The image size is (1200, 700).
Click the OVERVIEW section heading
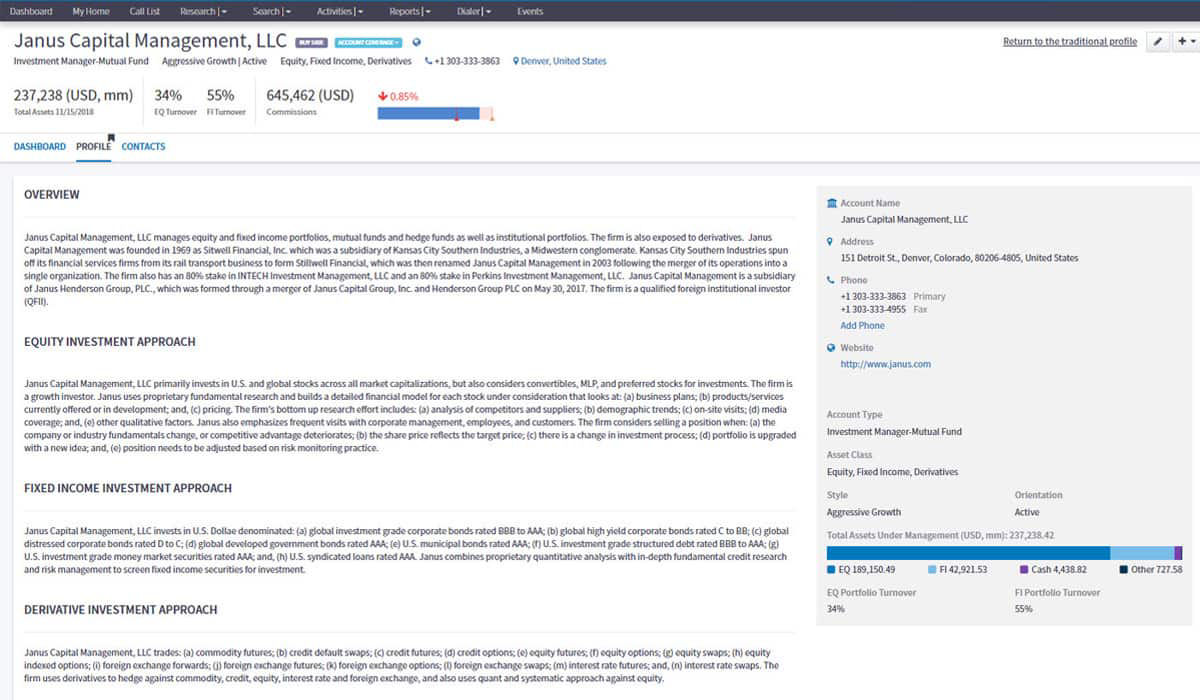[52, 195]
